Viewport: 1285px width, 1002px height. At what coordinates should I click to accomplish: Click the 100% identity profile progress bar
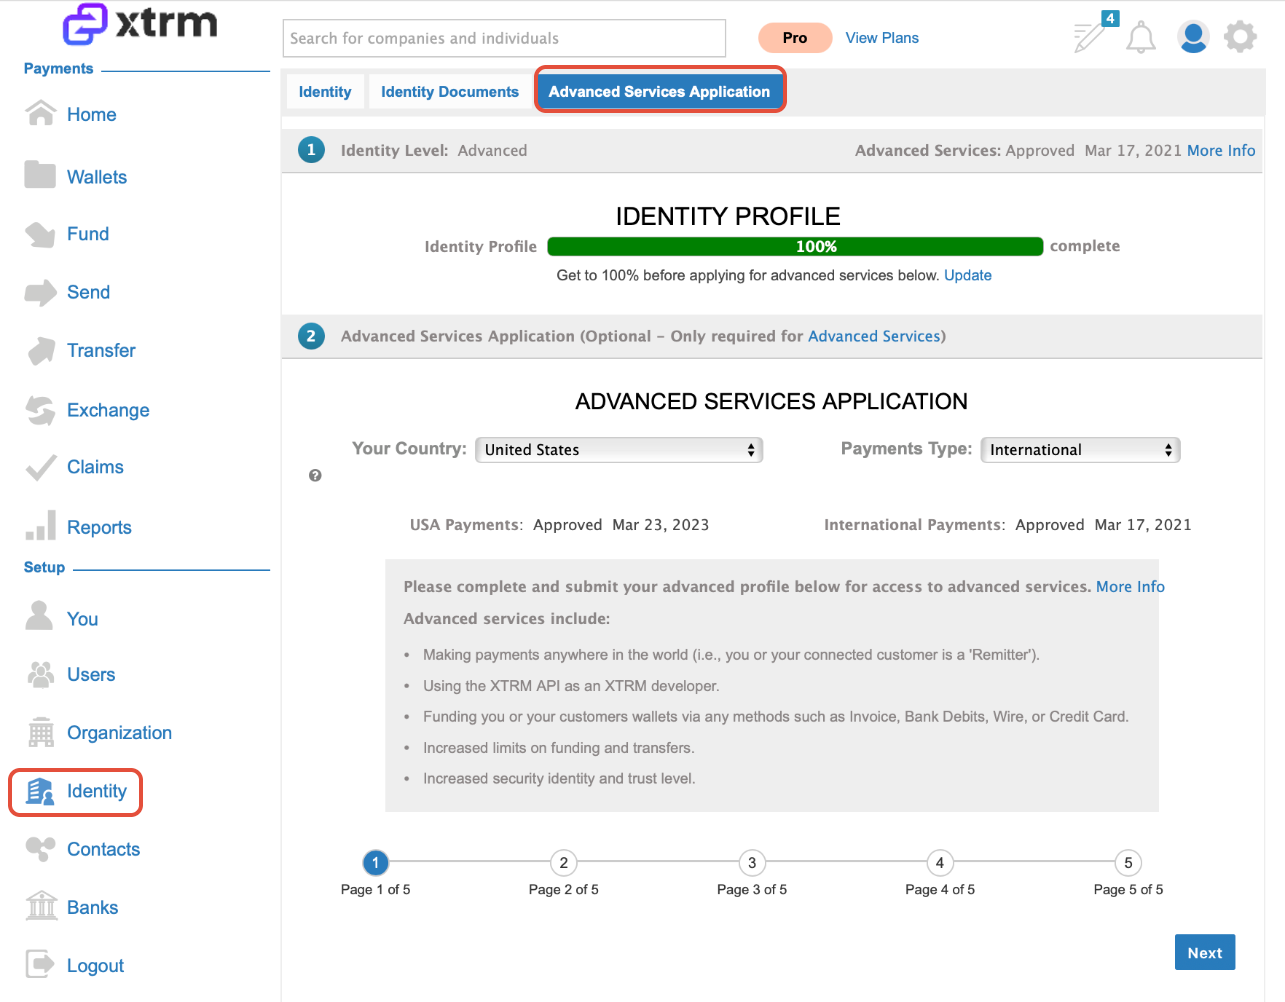click(795, 247)
